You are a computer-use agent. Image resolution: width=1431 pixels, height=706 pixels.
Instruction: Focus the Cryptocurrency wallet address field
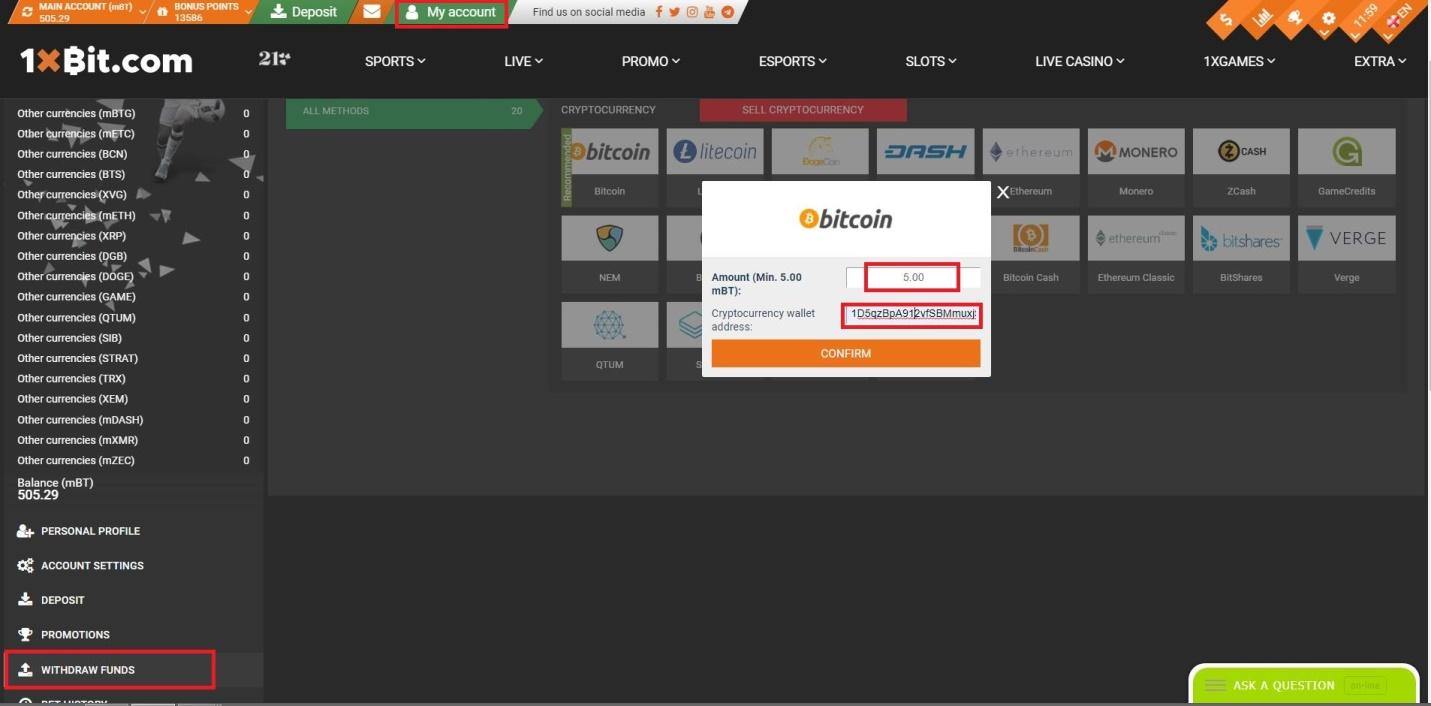[x=913, y=316]
